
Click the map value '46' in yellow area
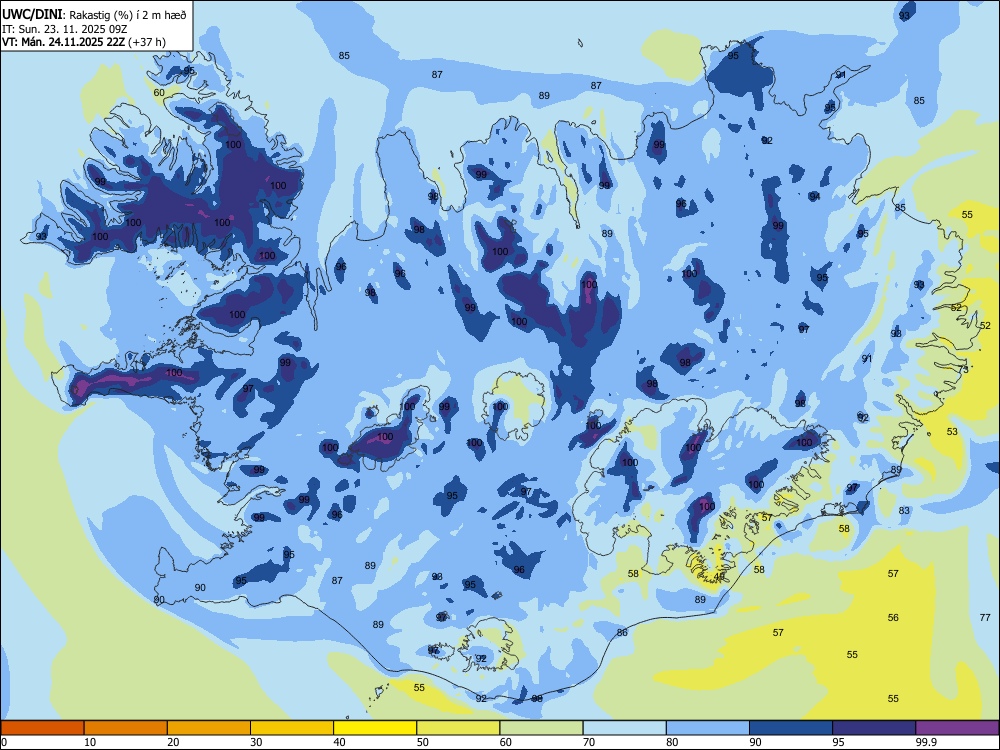pos(719,577)
